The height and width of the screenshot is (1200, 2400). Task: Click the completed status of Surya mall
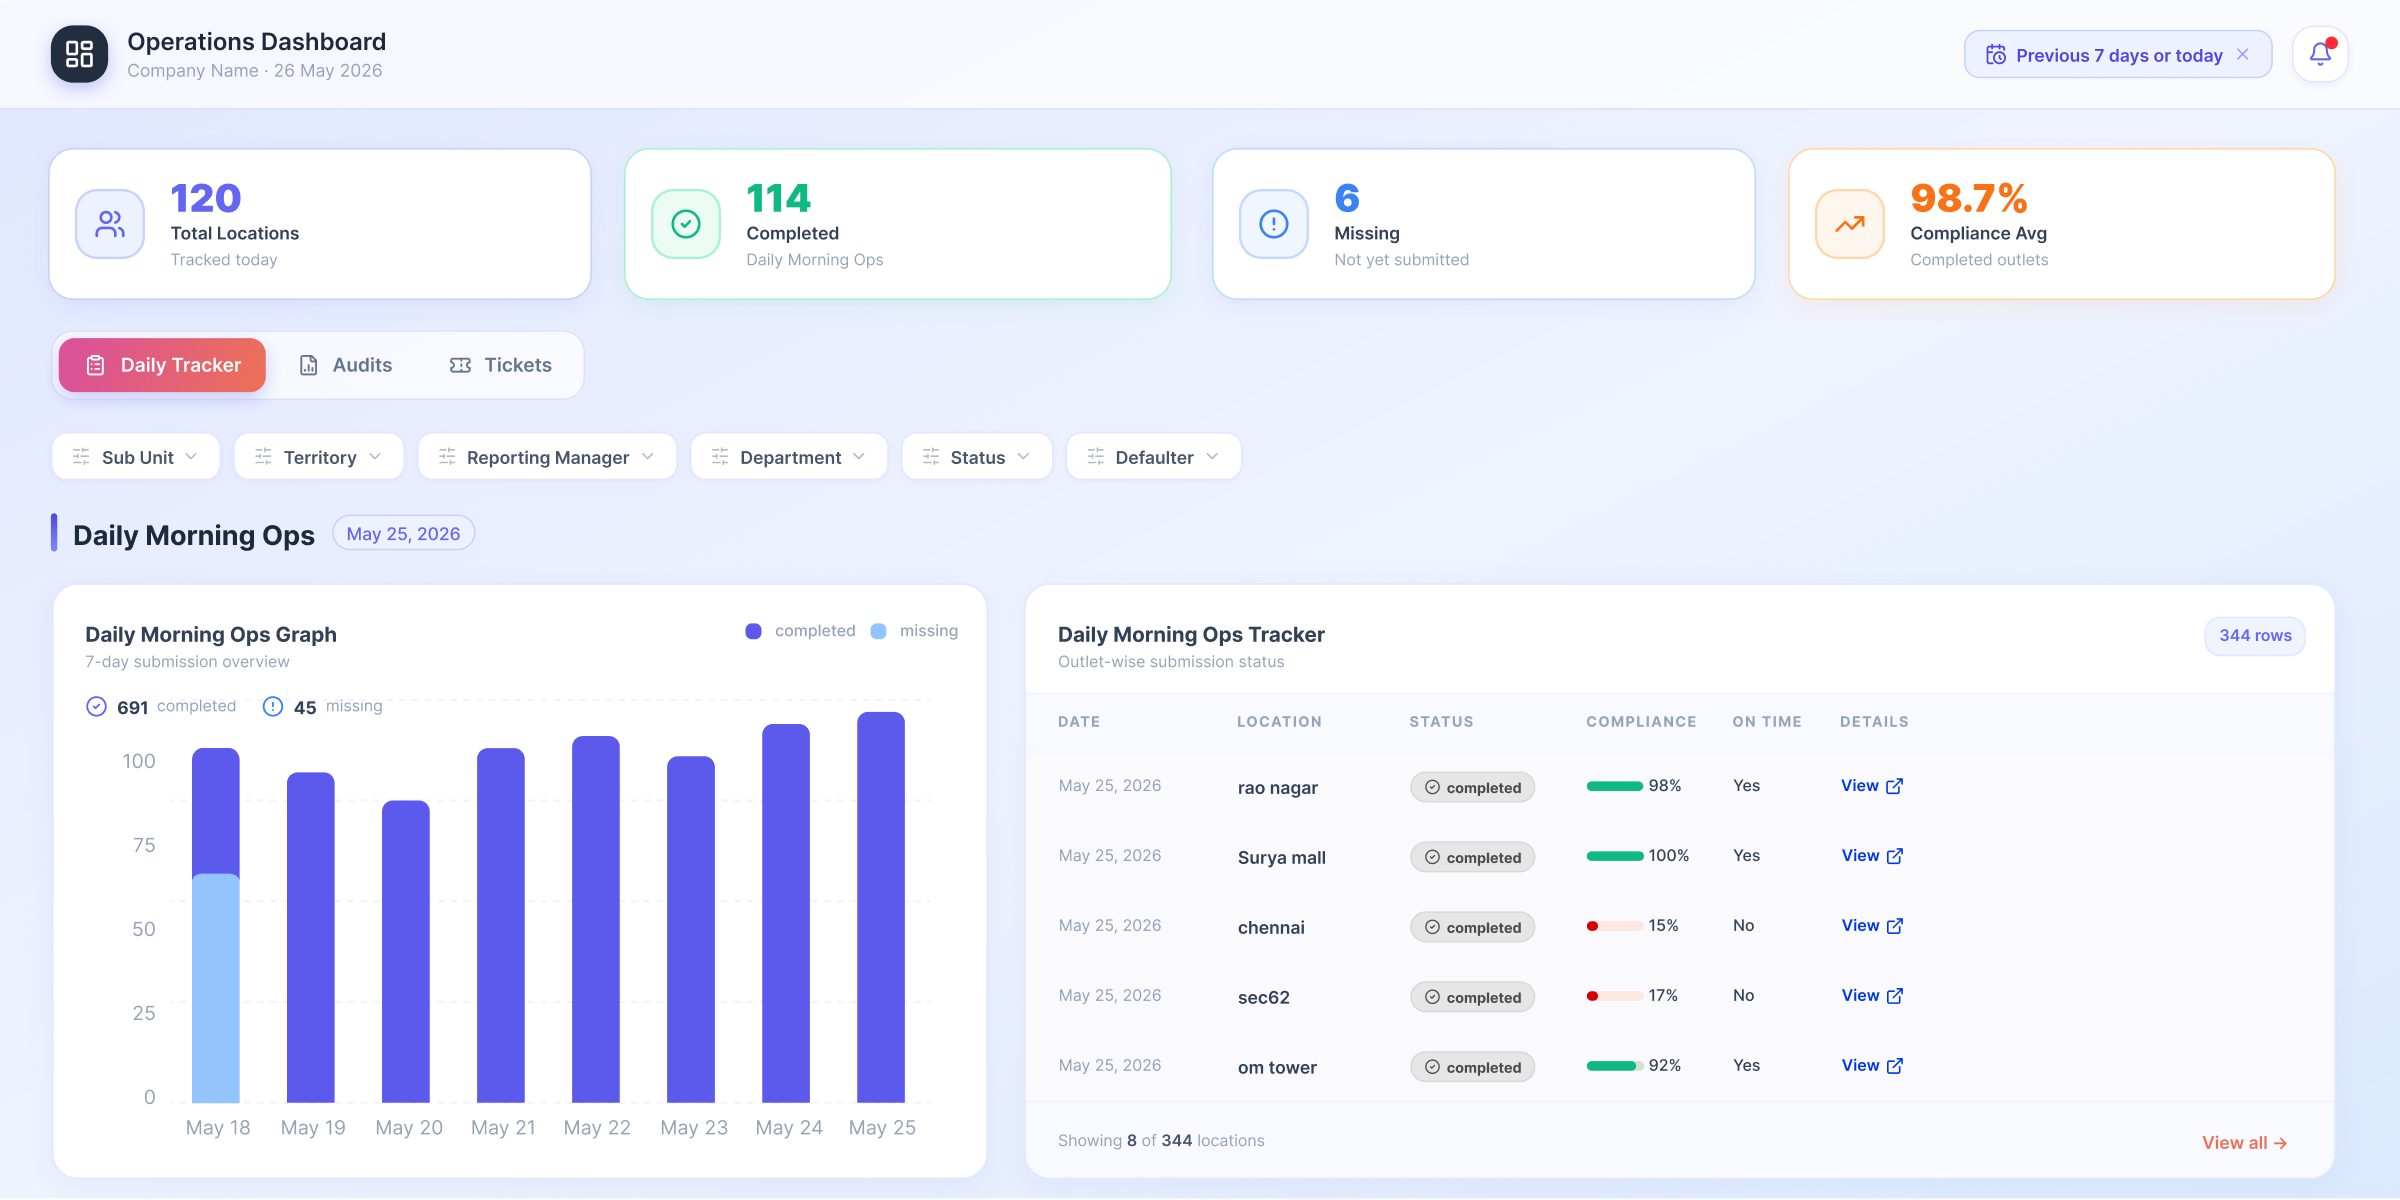point(1473,857)
